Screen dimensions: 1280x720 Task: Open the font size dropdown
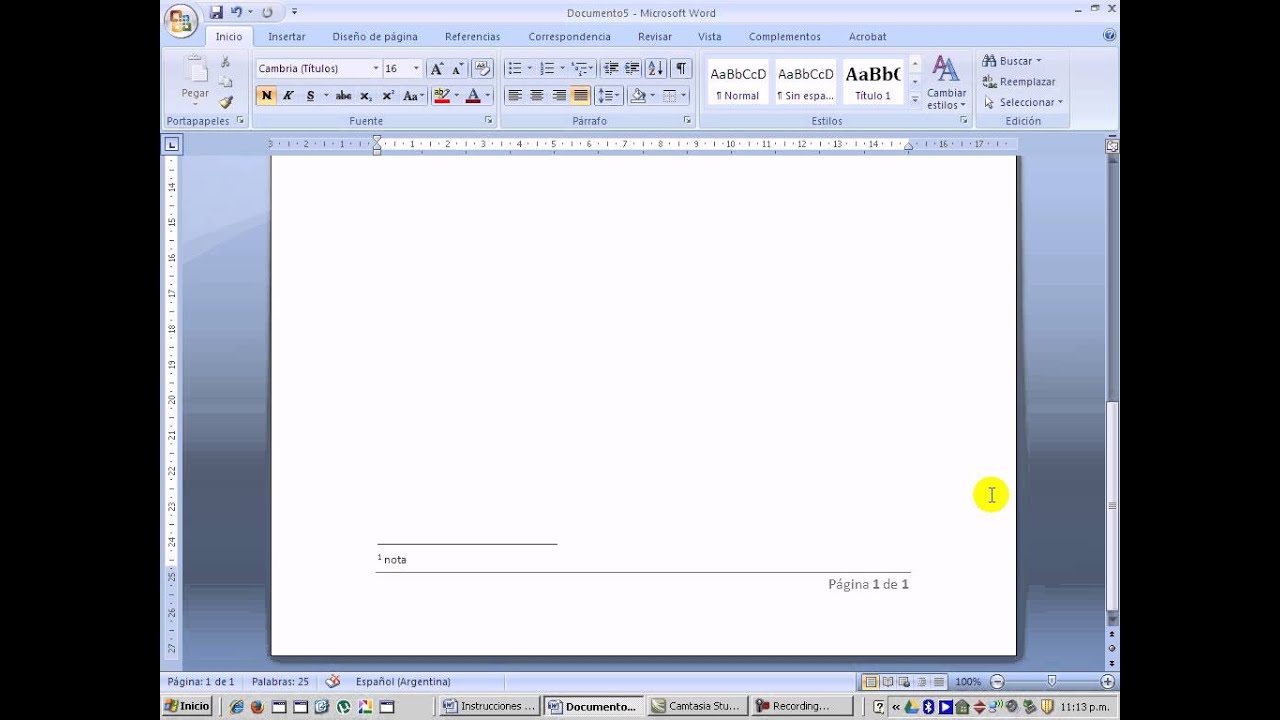pyautogui.click(x=416, y=69)
